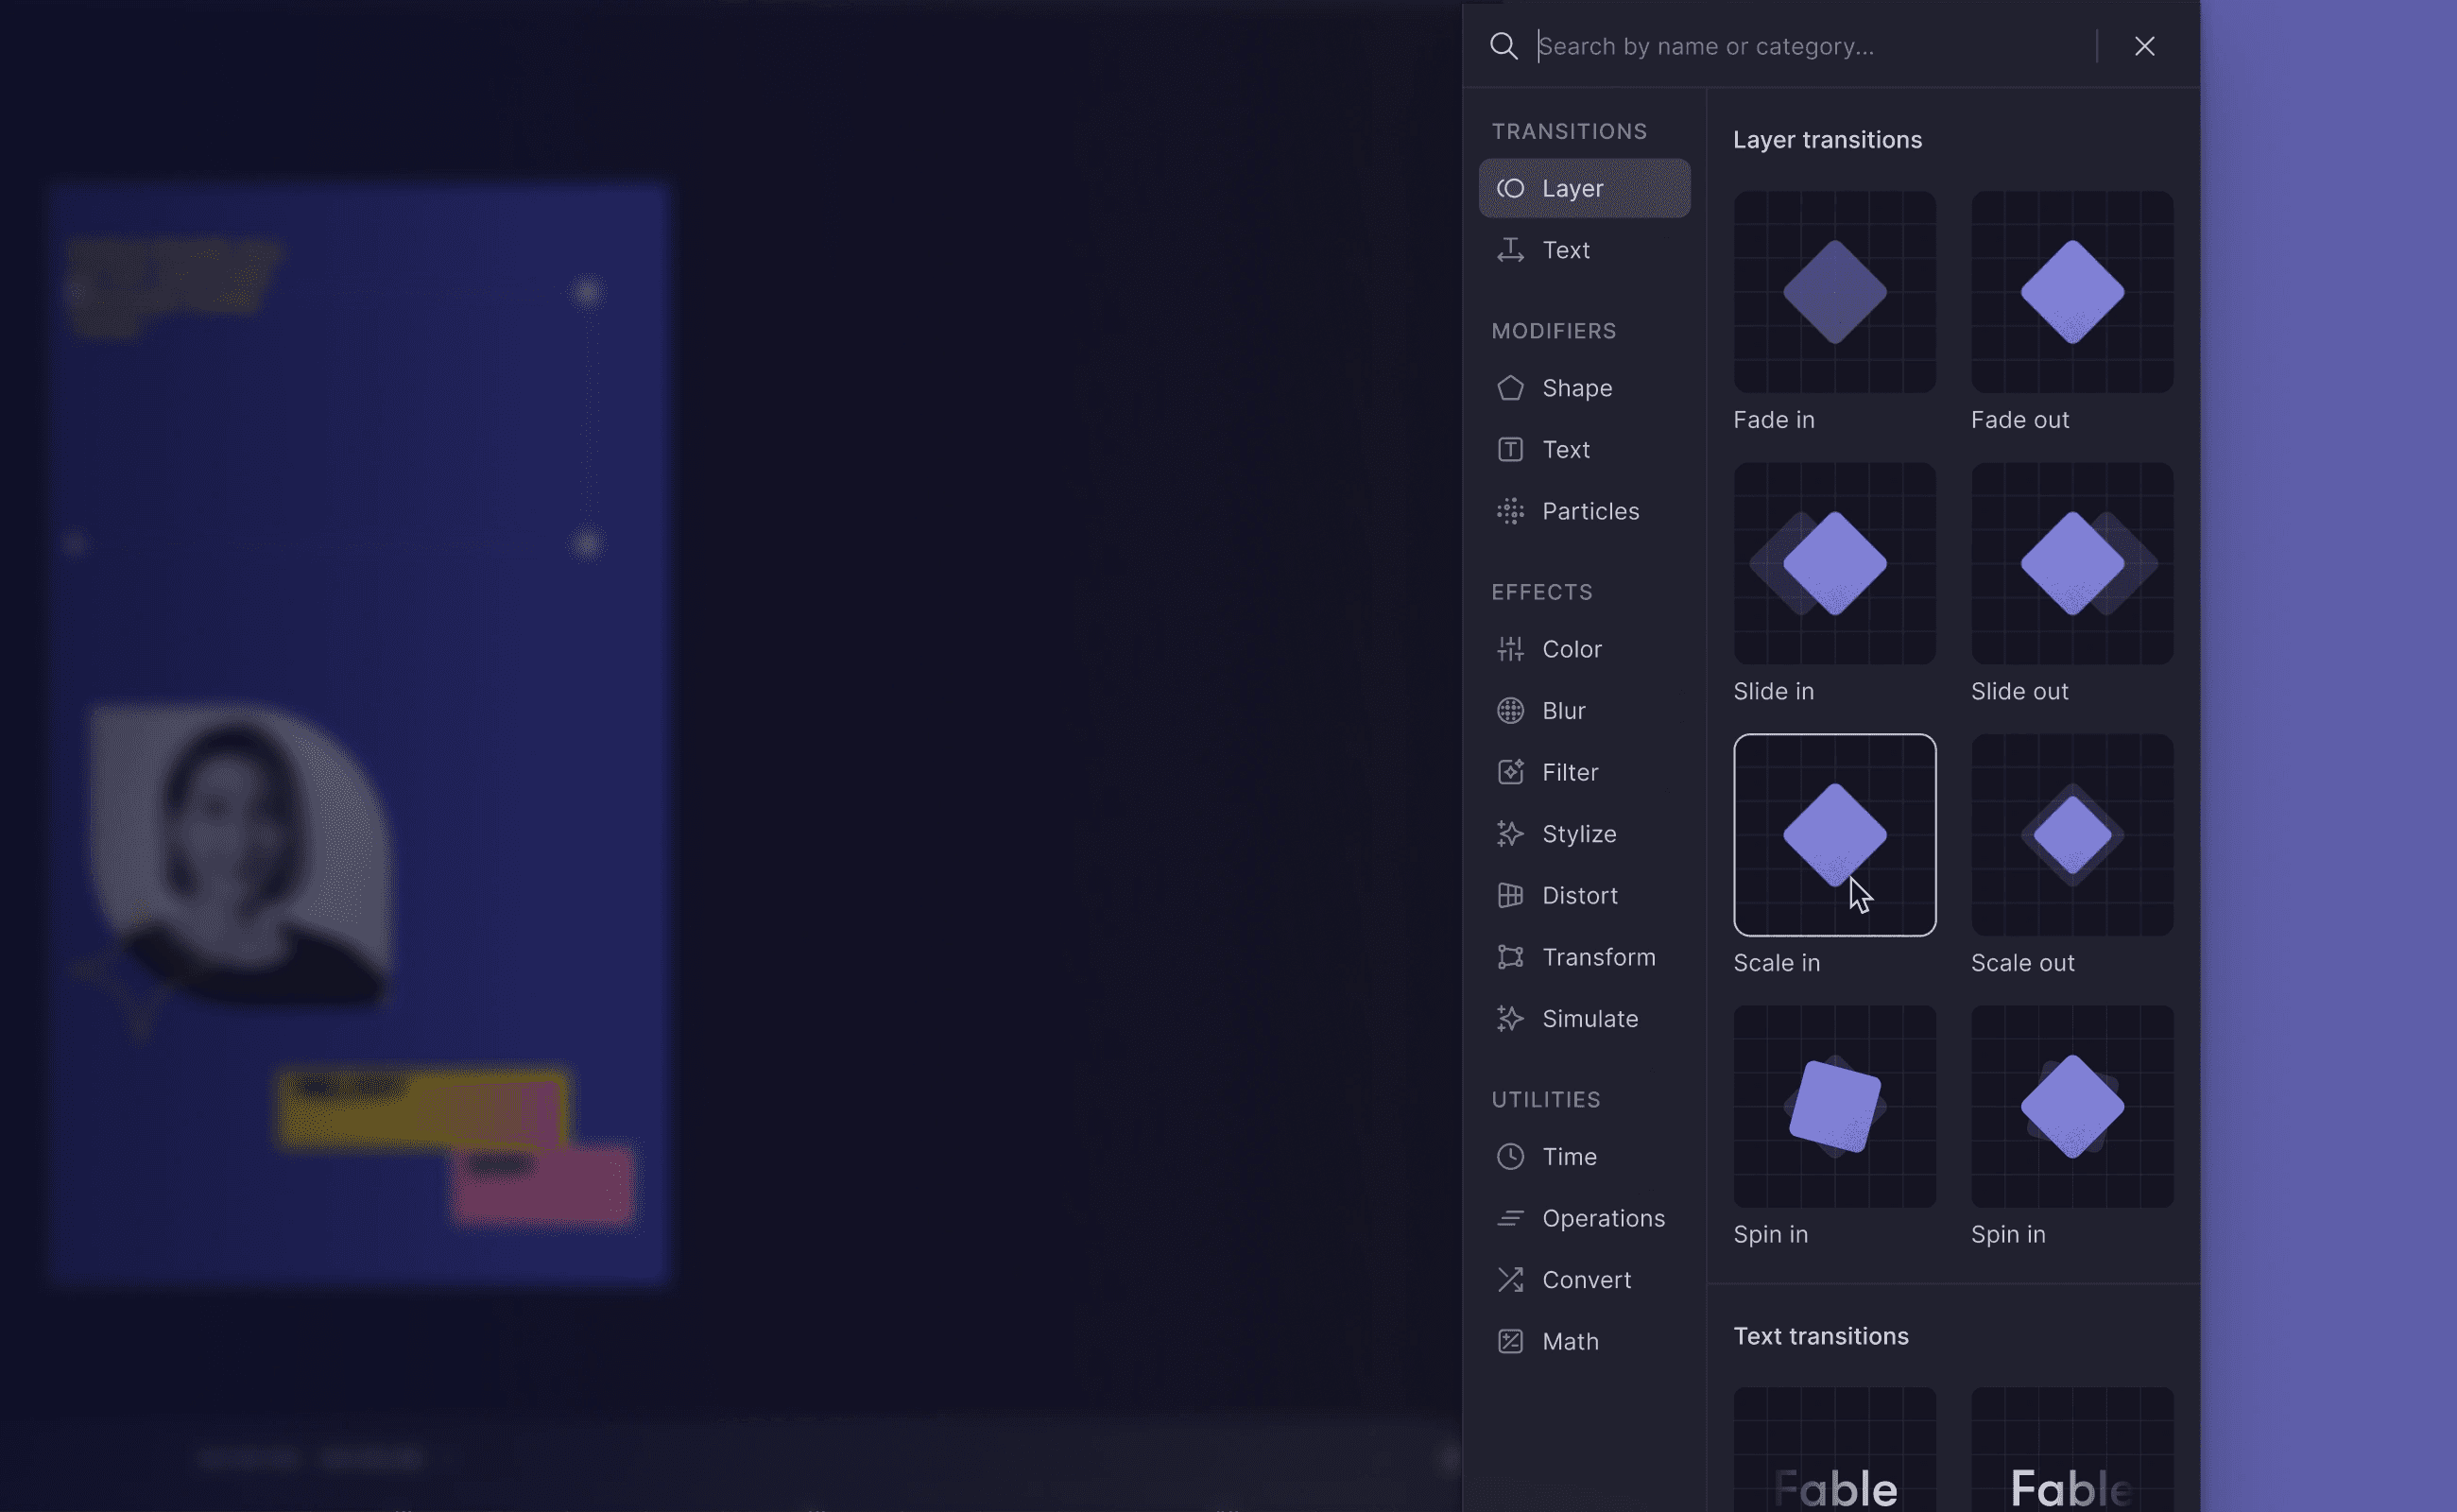Select the Distort effects category

pos(1579,895)
